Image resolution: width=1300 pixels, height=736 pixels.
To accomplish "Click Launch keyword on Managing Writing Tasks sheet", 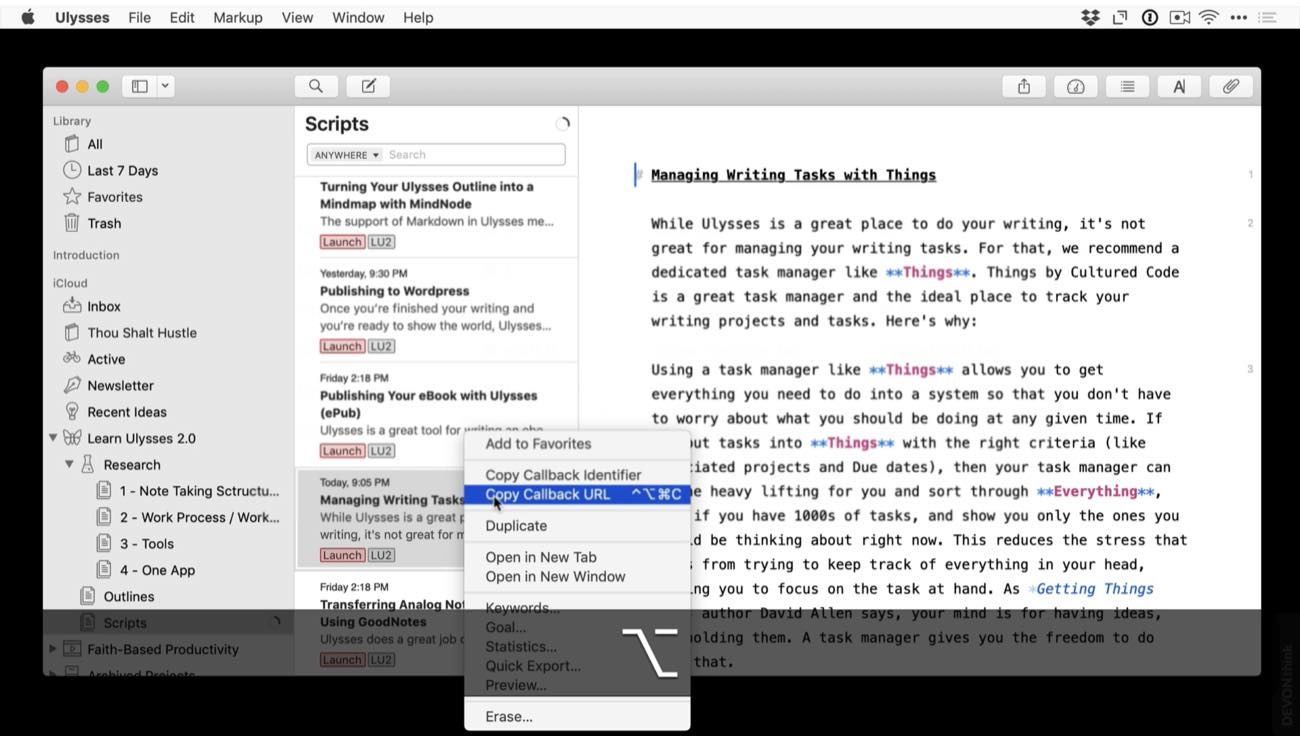I will click(342, 555).
